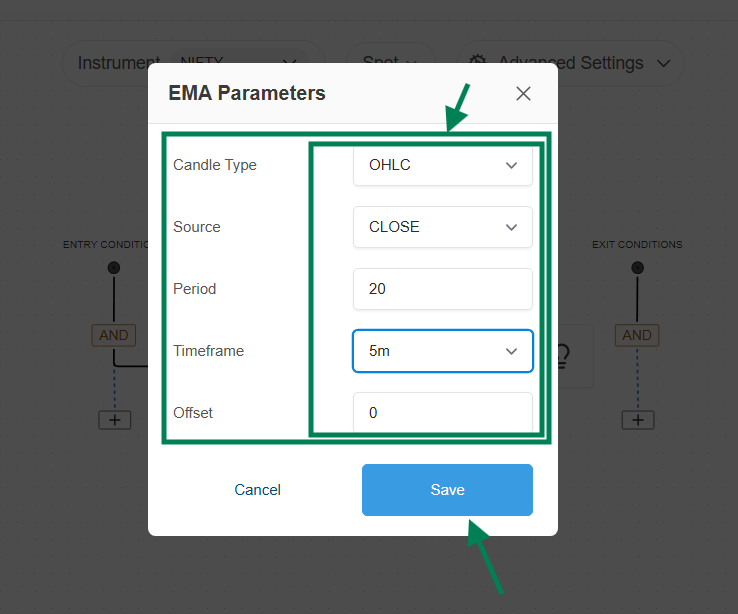Save the EMA parameters
This screenshot has width=738, height=614.
[x=447, y=490]
